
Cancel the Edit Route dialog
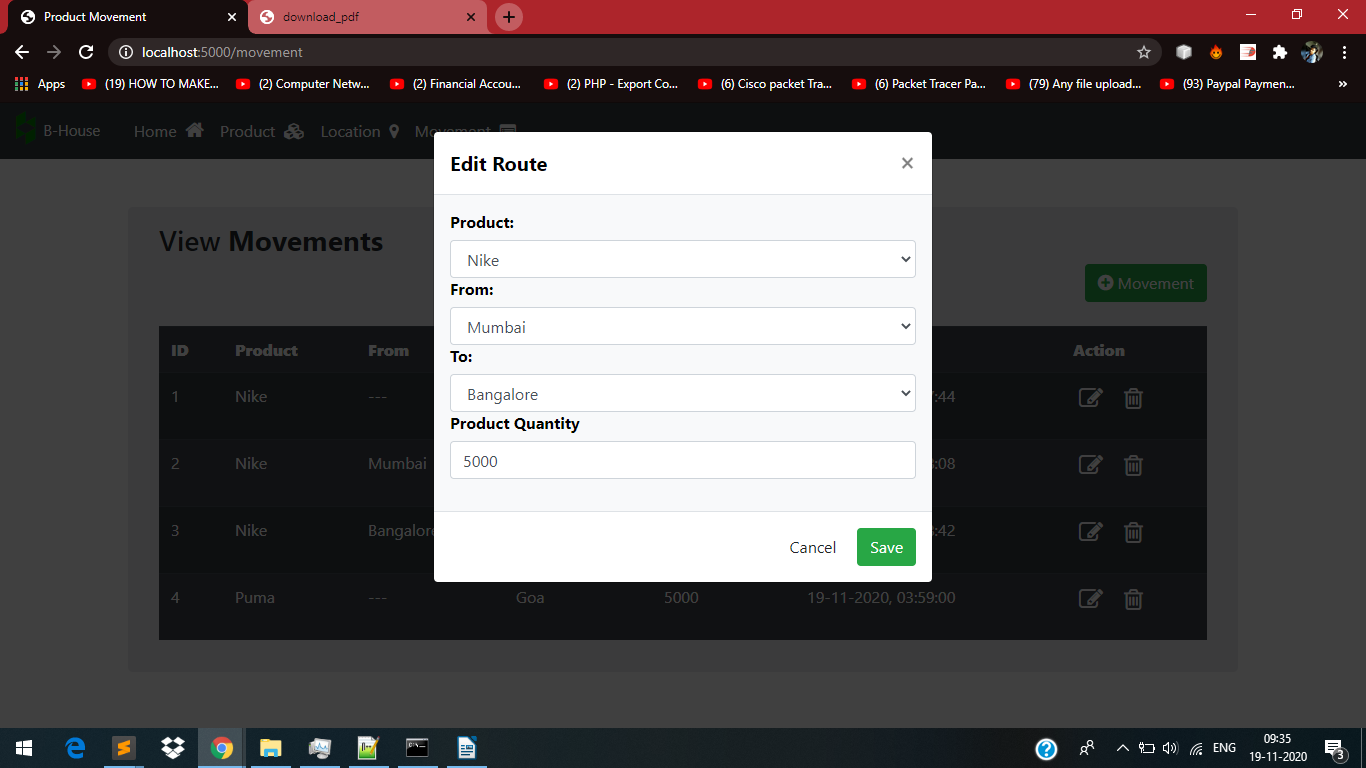point(812,547)
